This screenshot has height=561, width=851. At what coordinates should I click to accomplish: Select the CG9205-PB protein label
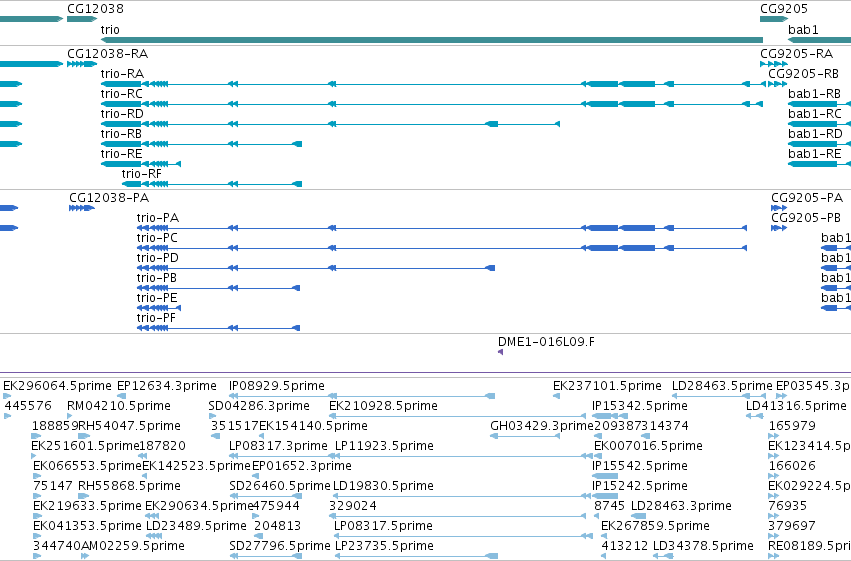coord(806,218)
